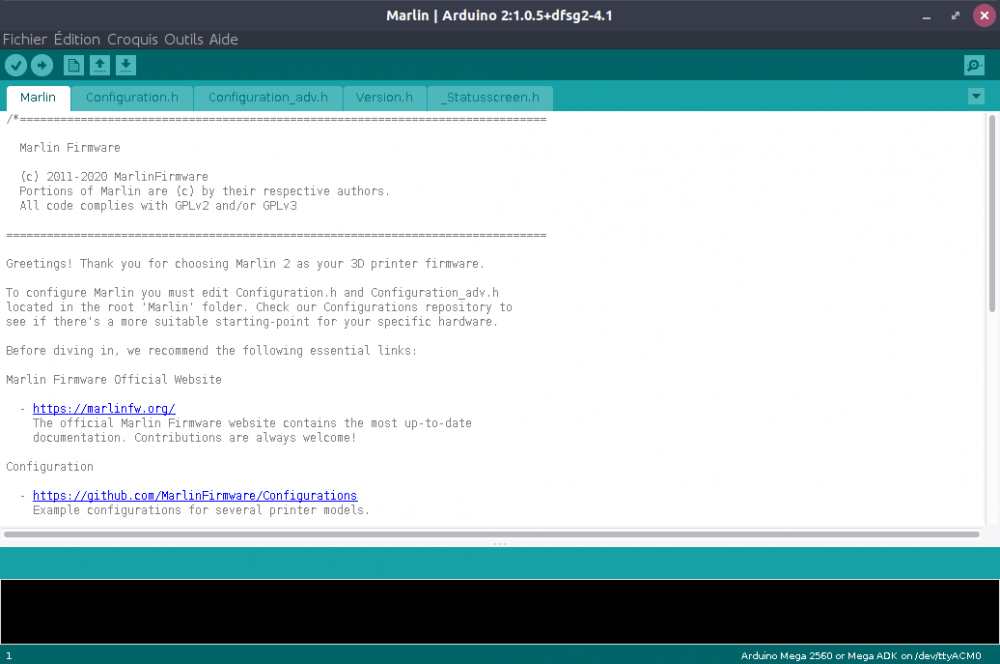Viewport: 1000px width, 664px height.
Task: Follow the https://marlinfw.org/ link
Action: point(104,409)
